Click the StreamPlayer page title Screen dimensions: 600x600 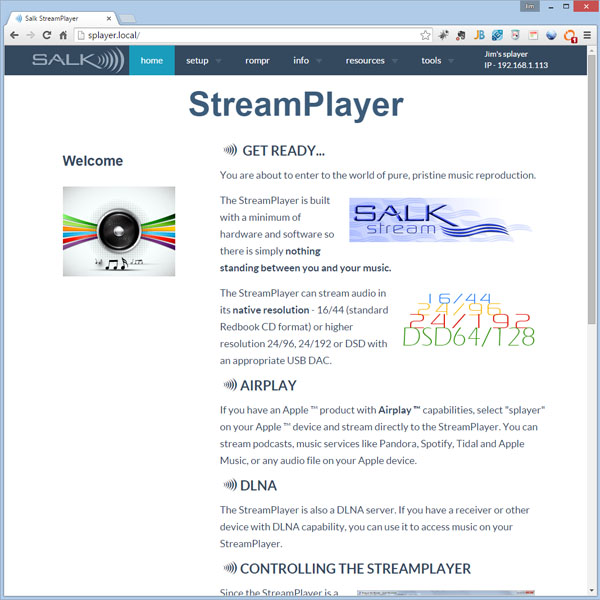pyautogui.click(x=296, y=104)
